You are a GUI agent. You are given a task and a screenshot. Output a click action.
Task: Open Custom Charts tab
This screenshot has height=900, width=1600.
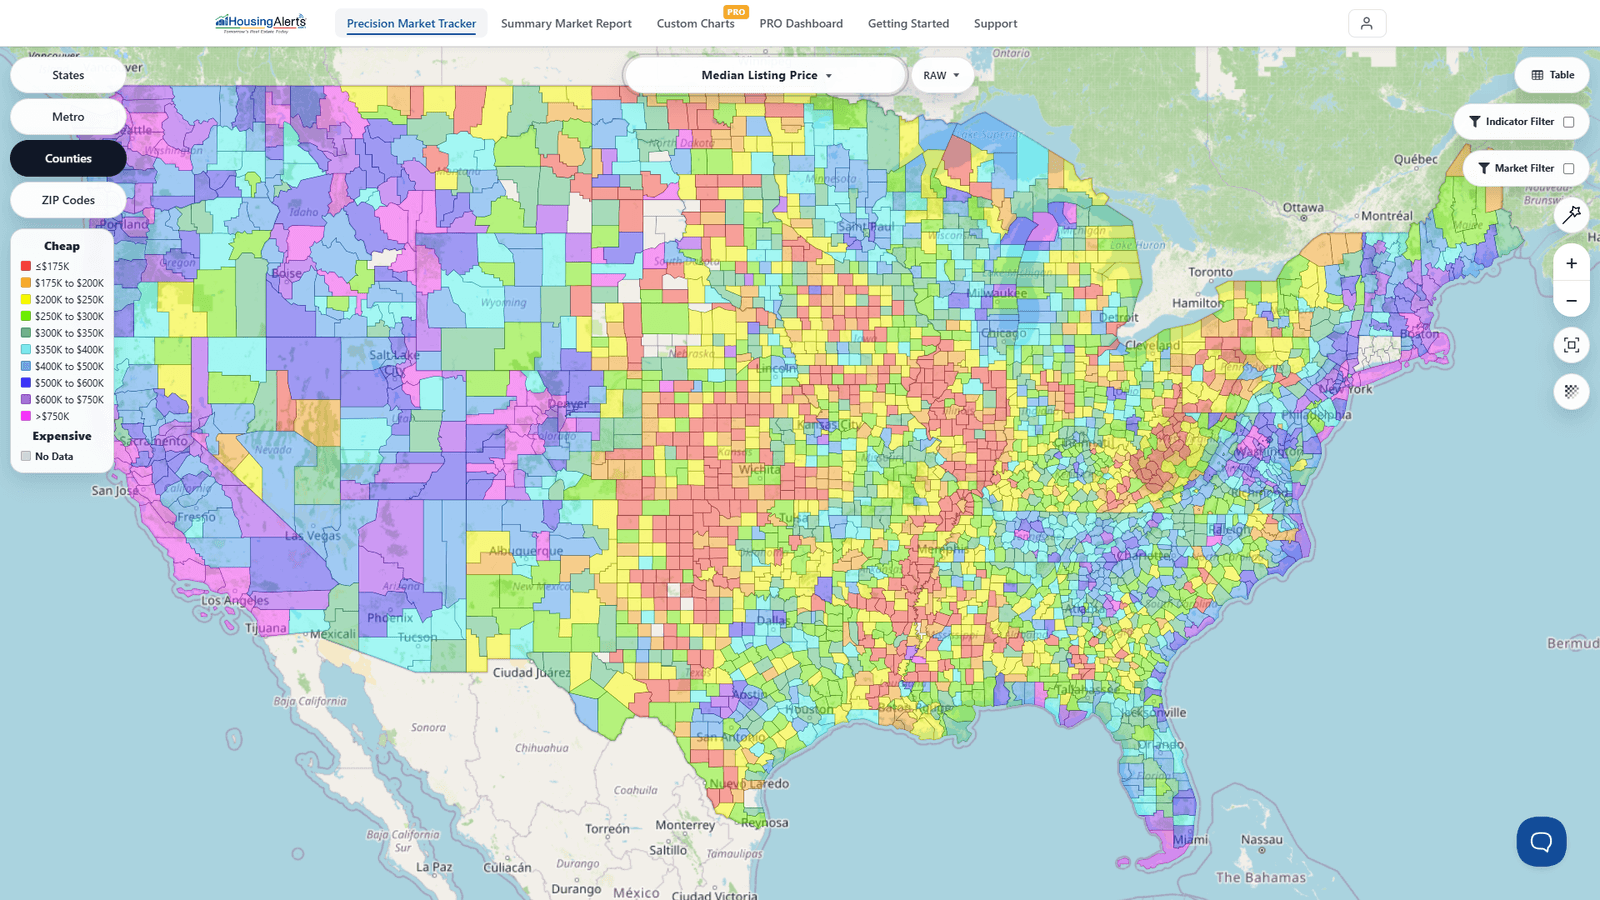tap(696, 23)
